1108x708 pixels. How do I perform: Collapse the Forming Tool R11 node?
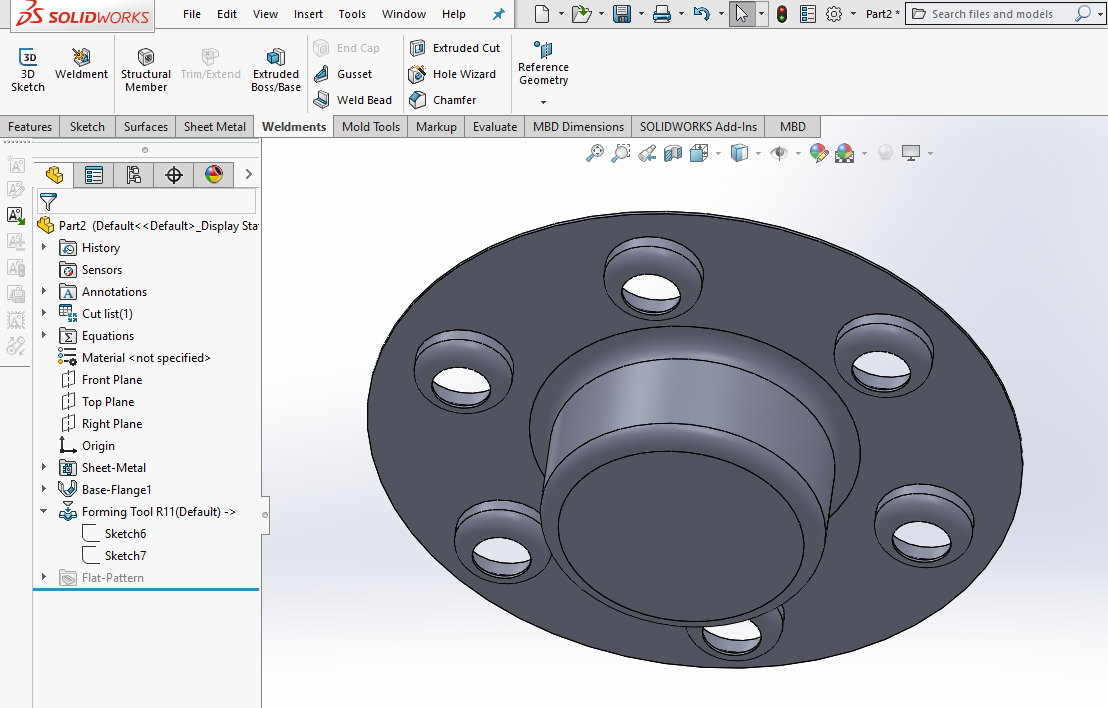click(x=44, y=512)
